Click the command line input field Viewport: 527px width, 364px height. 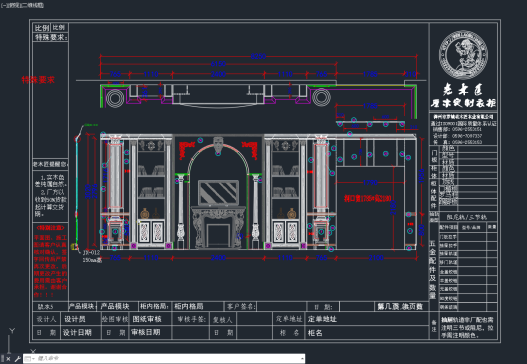point(167,359)
